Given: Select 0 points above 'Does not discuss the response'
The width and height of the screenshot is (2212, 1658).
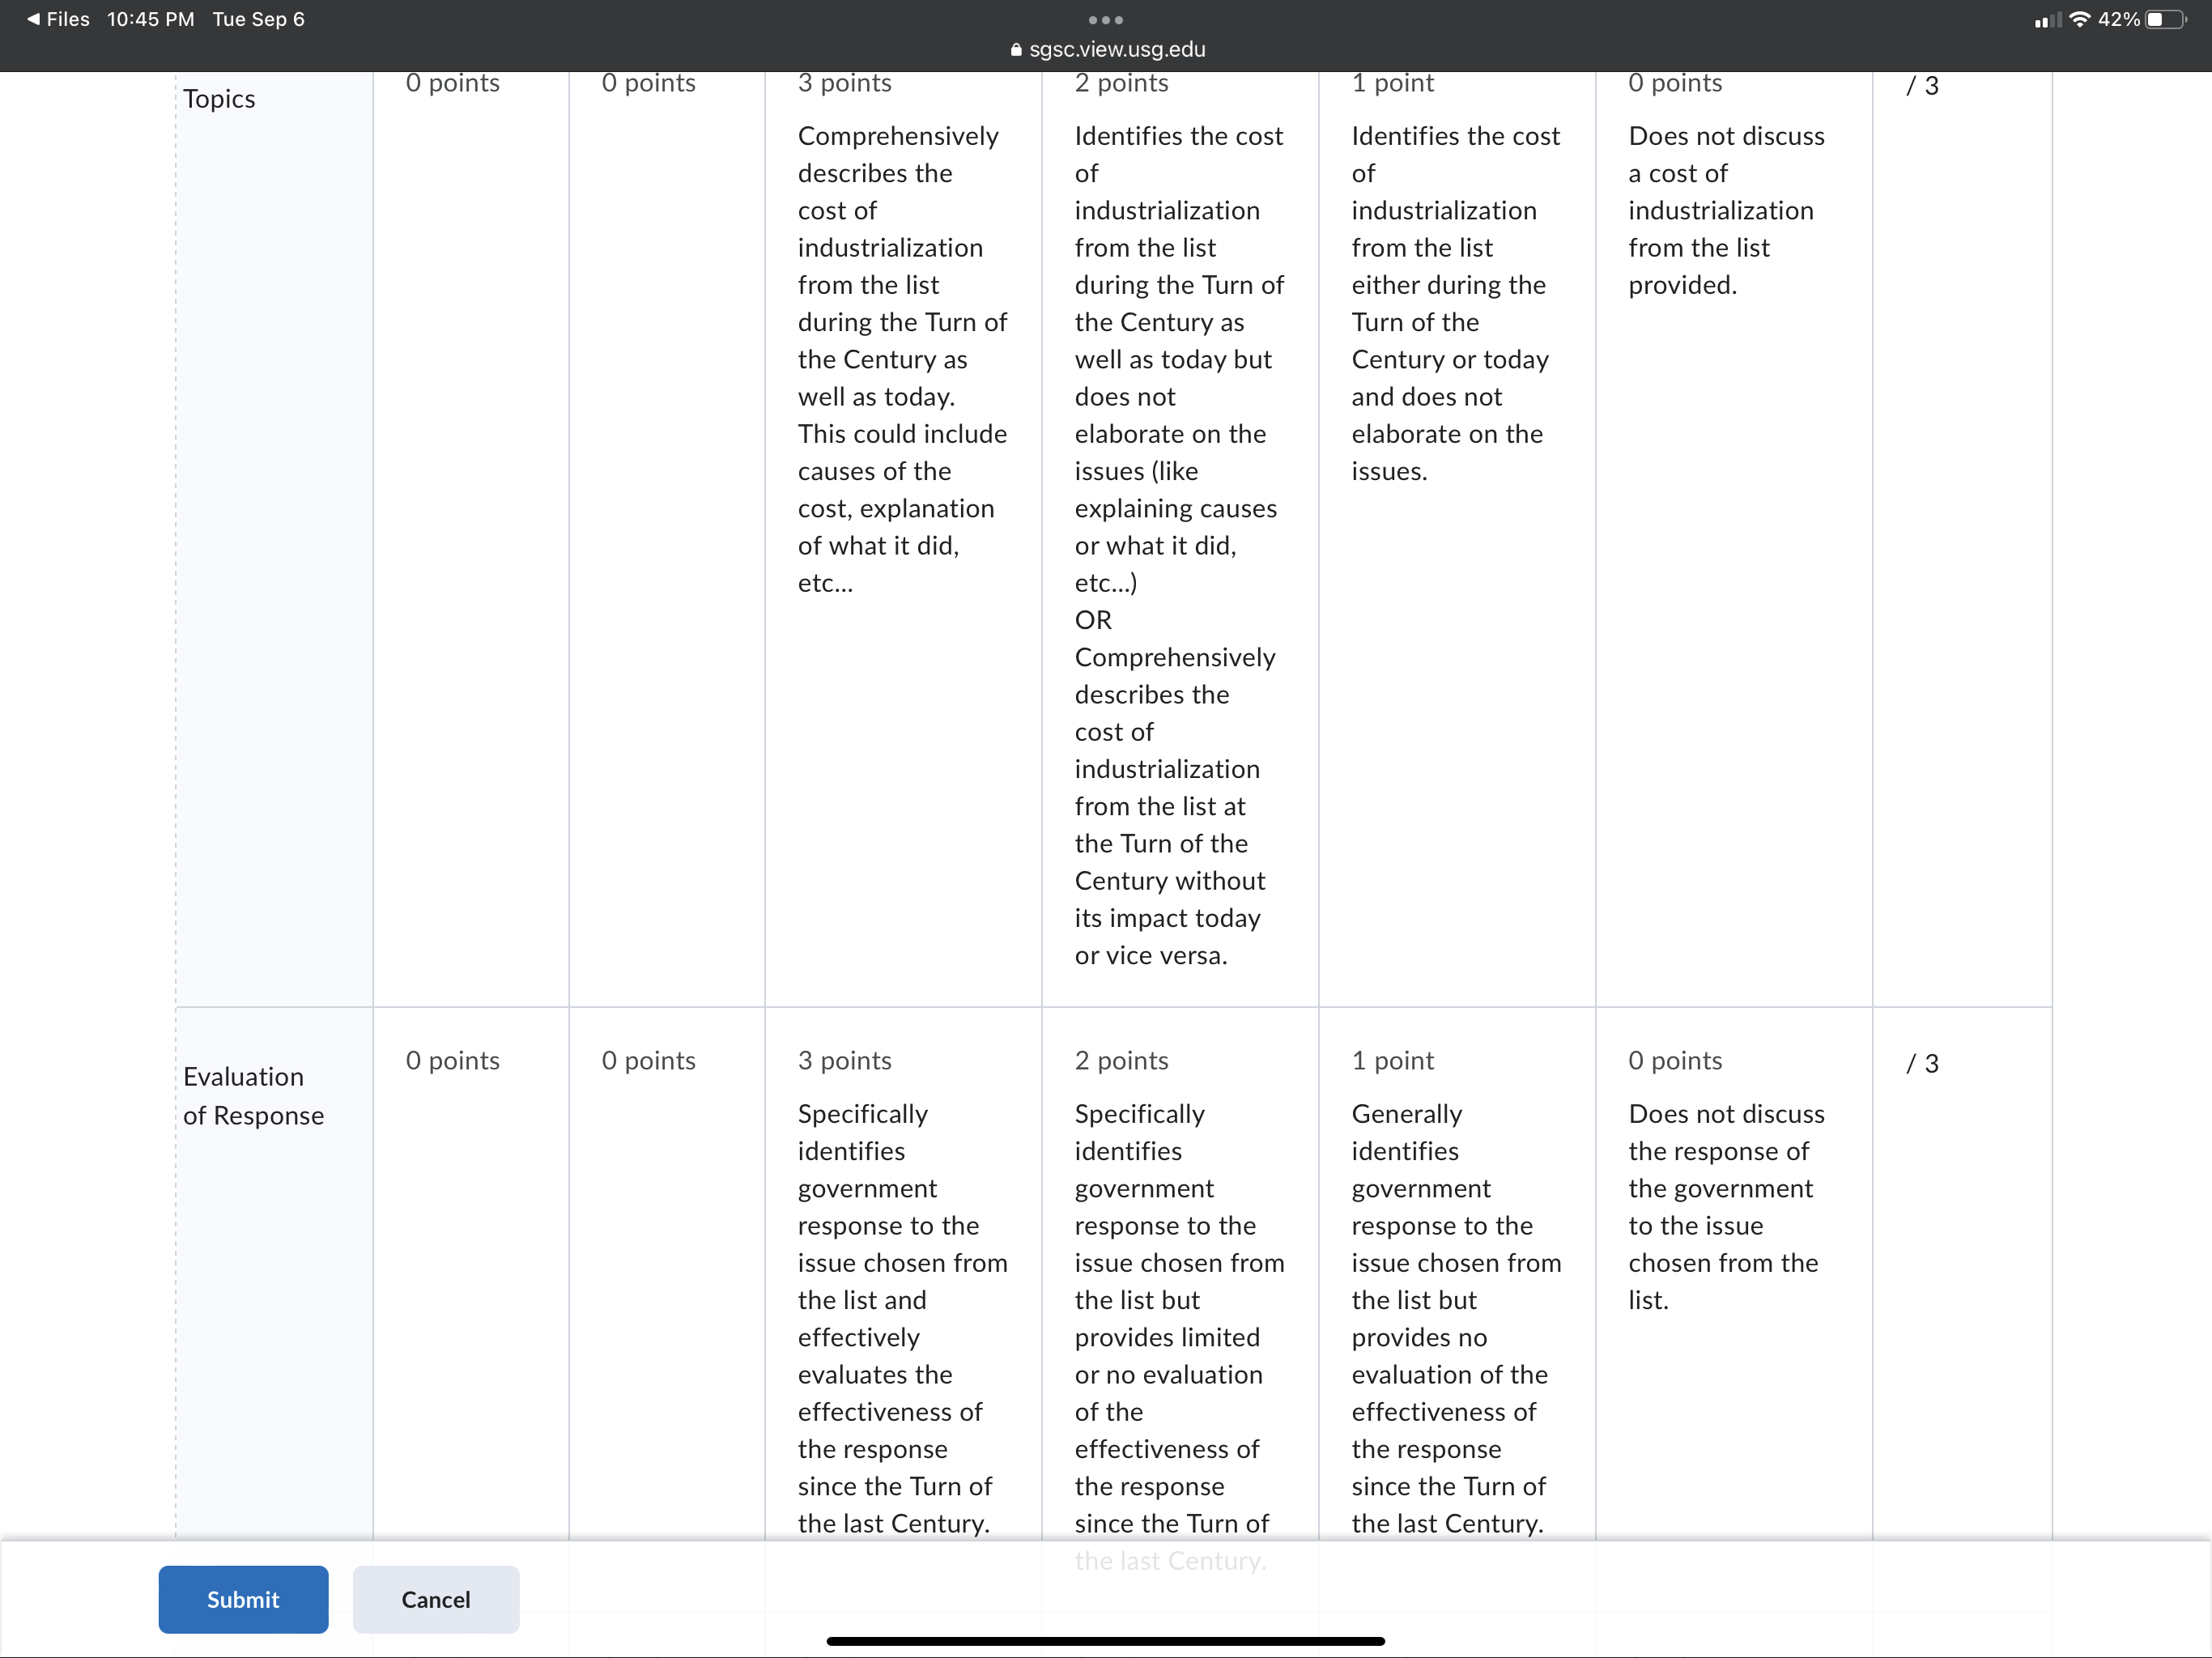Looking at the screenshot, I should point(1675,1060).
